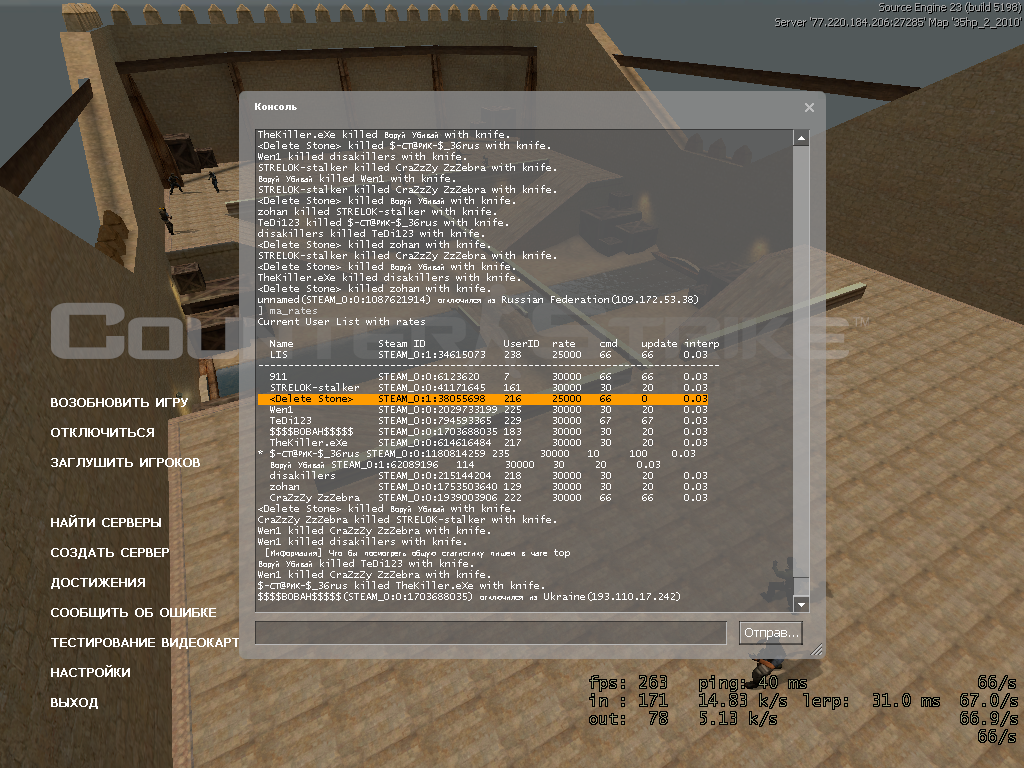Launch ТЕСТИРОВАНИЕ ВИДЕОКАРТ benchmark item
The width and height of the screenshot is (1024, 768).
[x=145, y=643]
